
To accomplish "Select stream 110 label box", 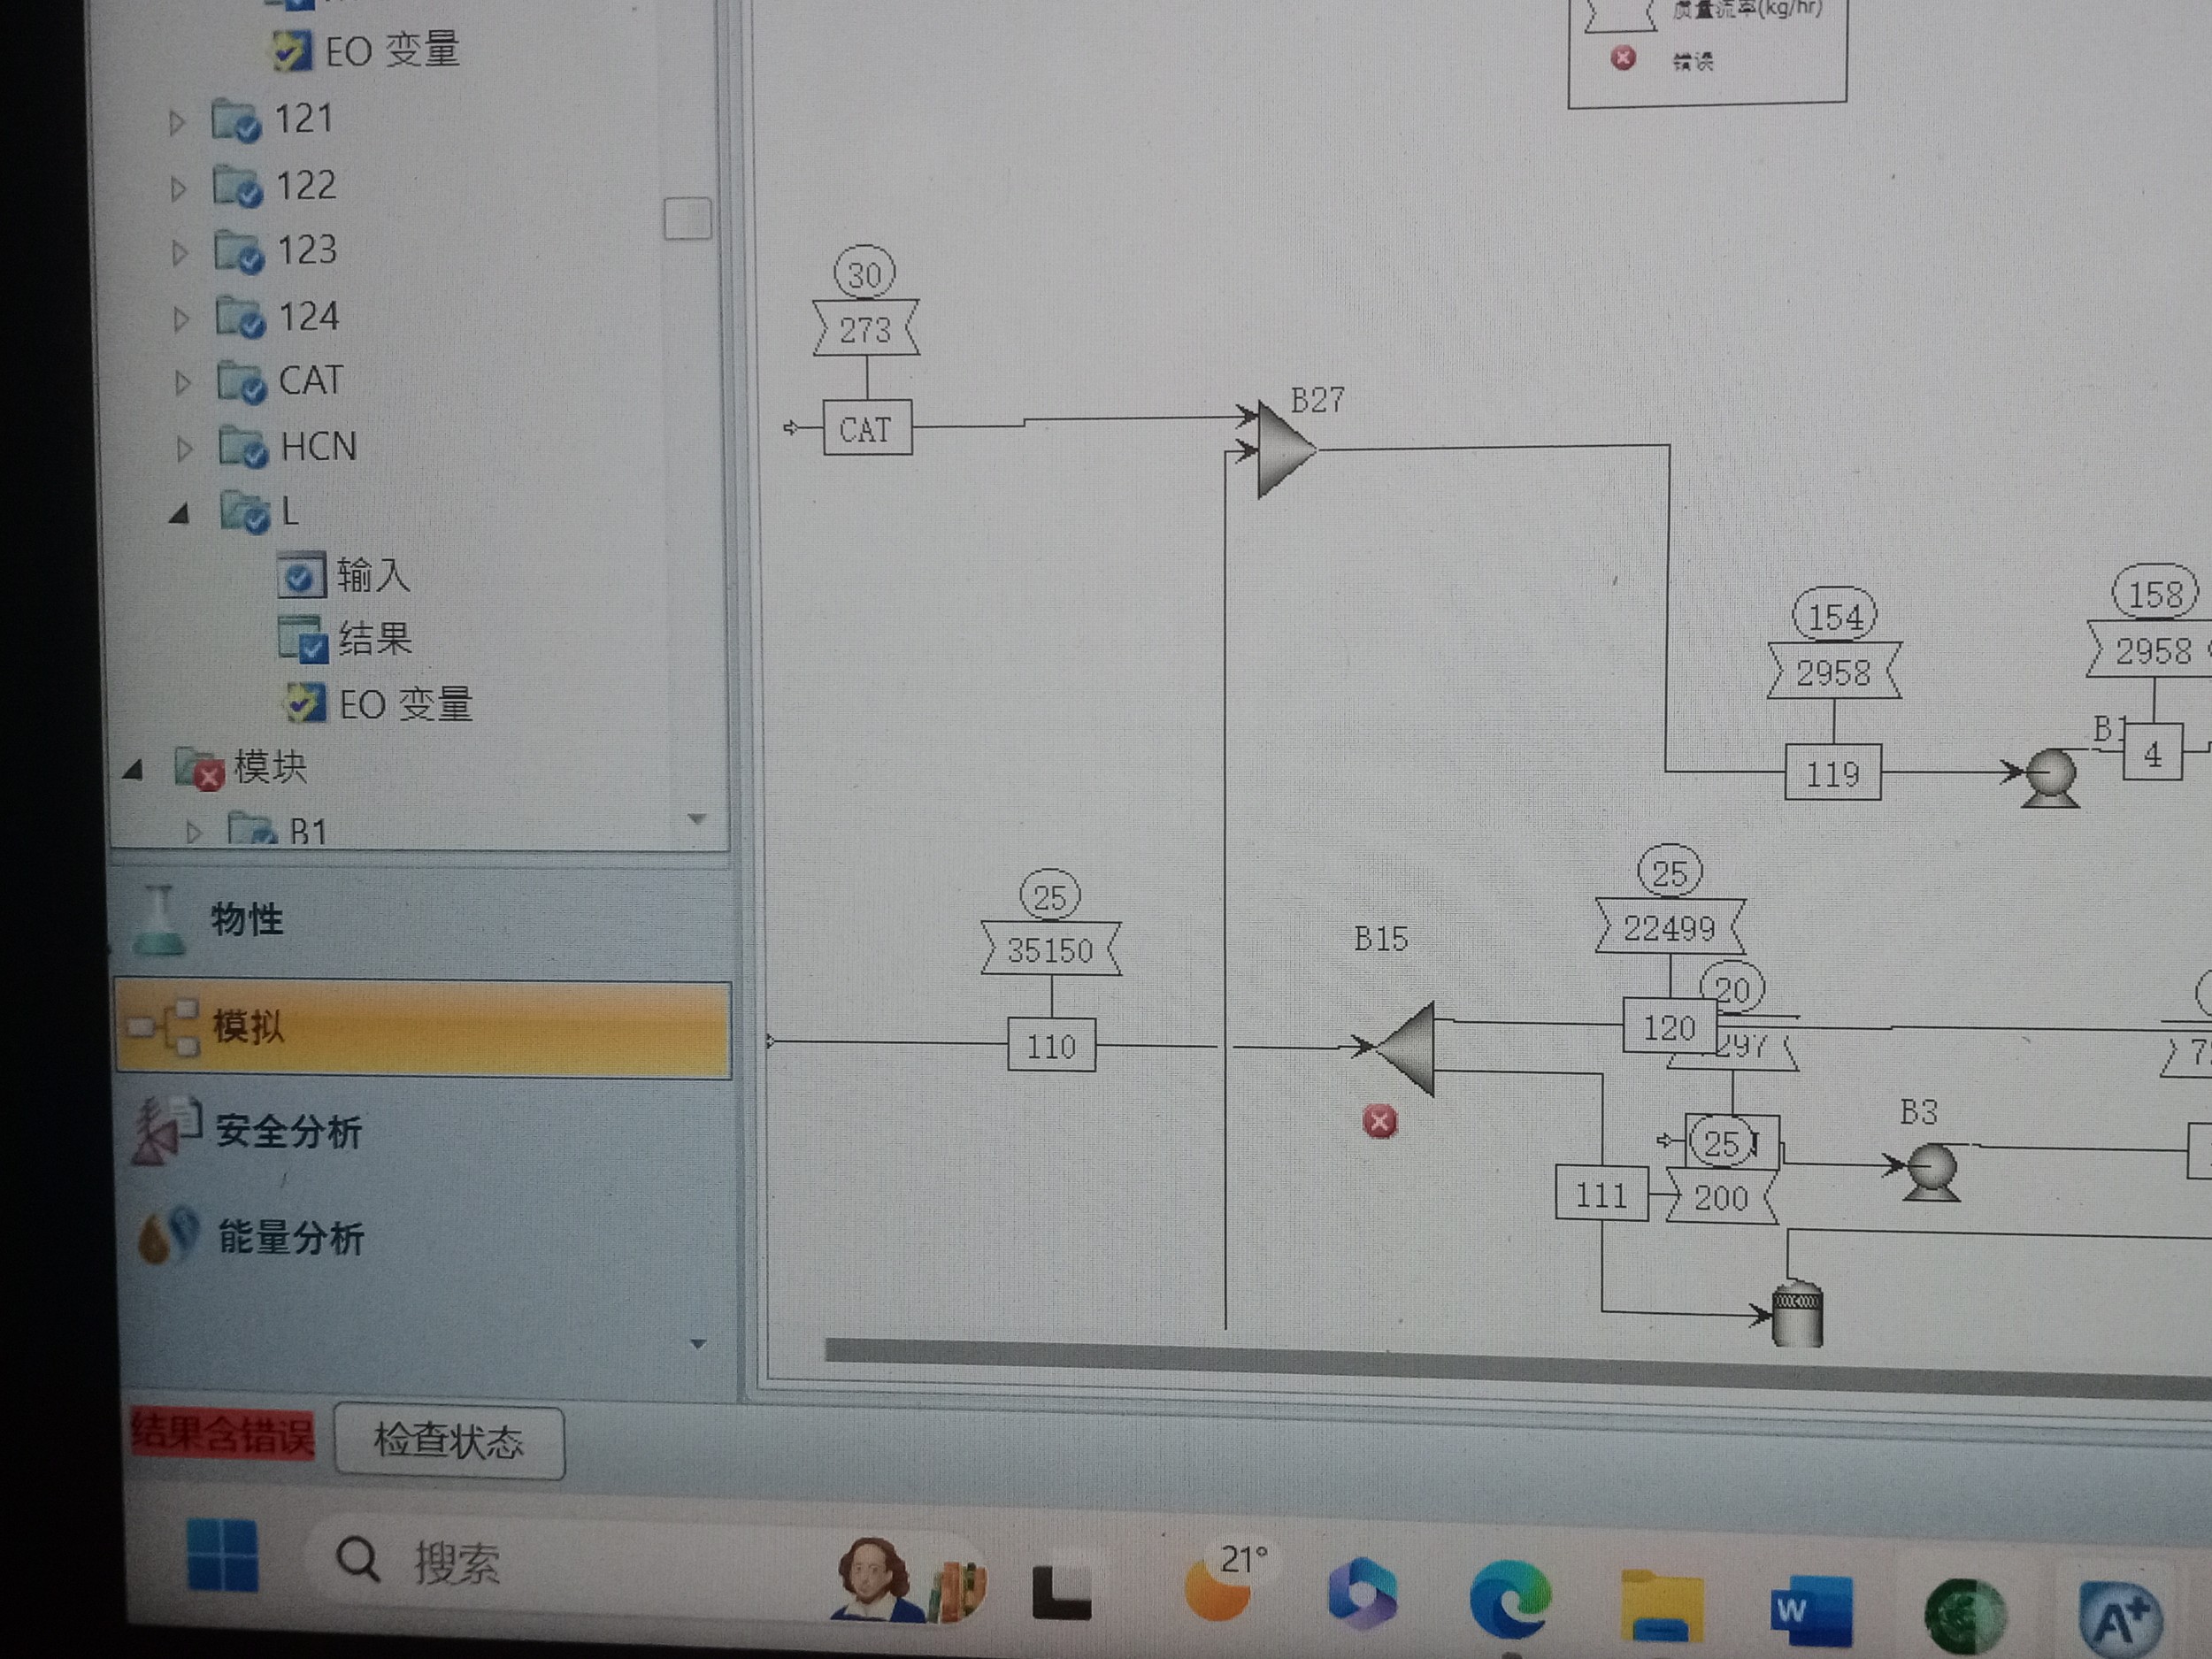I will 1051,1045.
